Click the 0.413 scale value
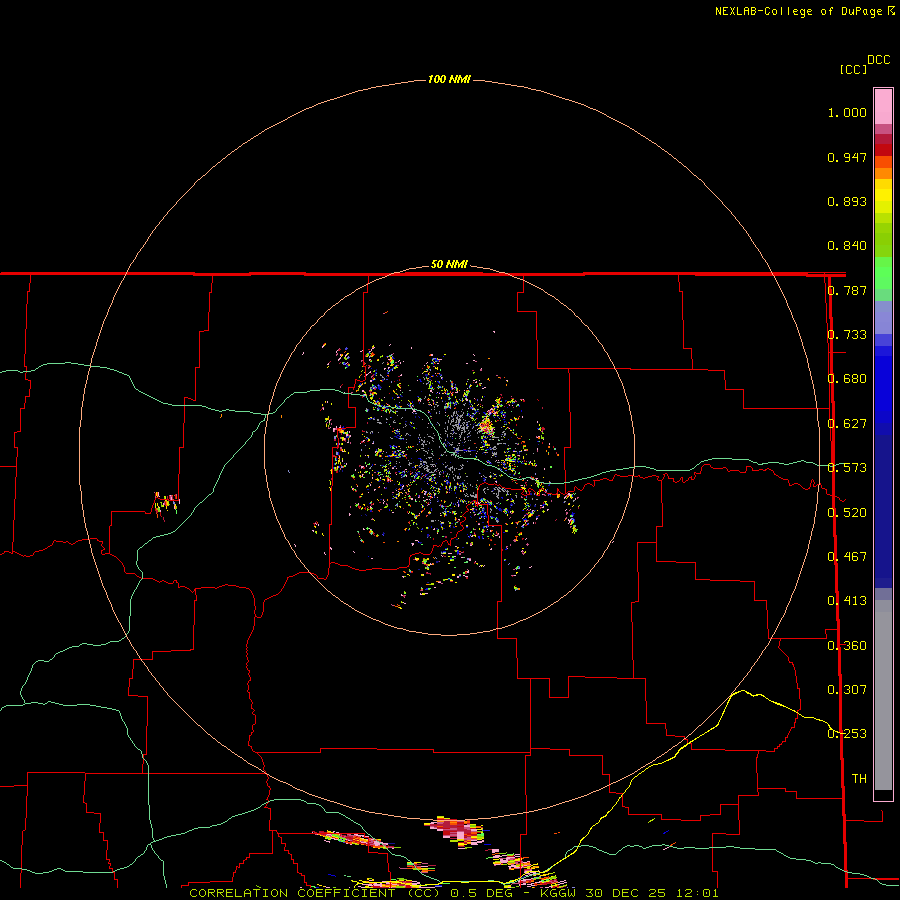Image resolution: width=900 pixels, height=900 pixels. pyautogui.click(x=847, y=601)
